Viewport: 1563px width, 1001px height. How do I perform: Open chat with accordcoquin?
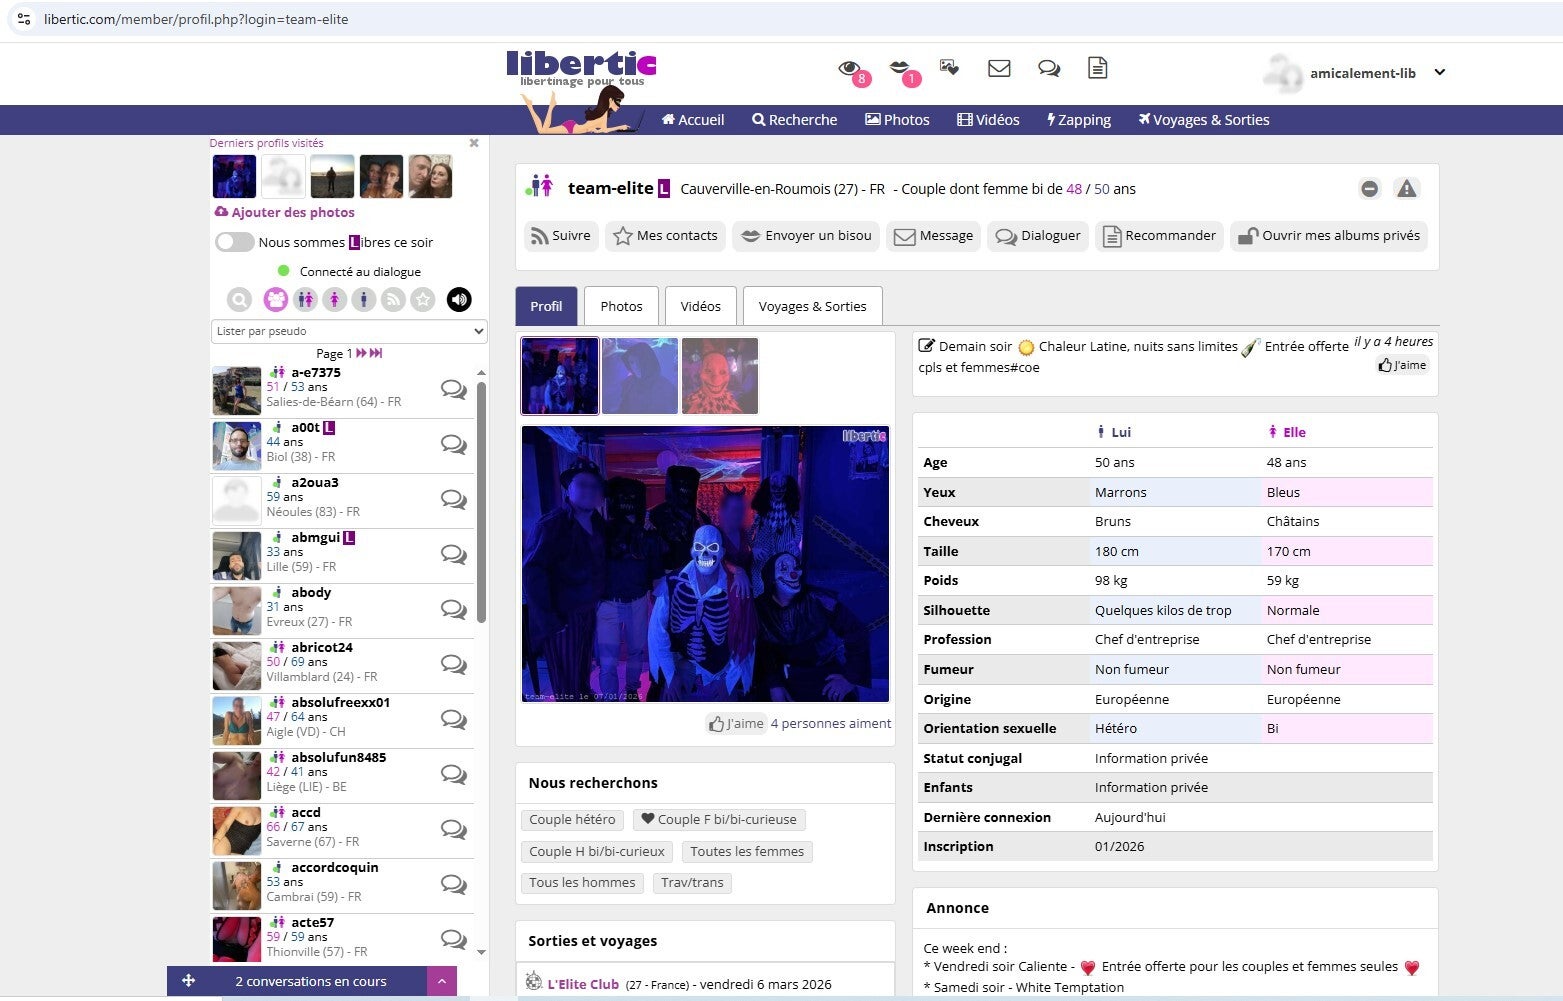tap(454, 884)
